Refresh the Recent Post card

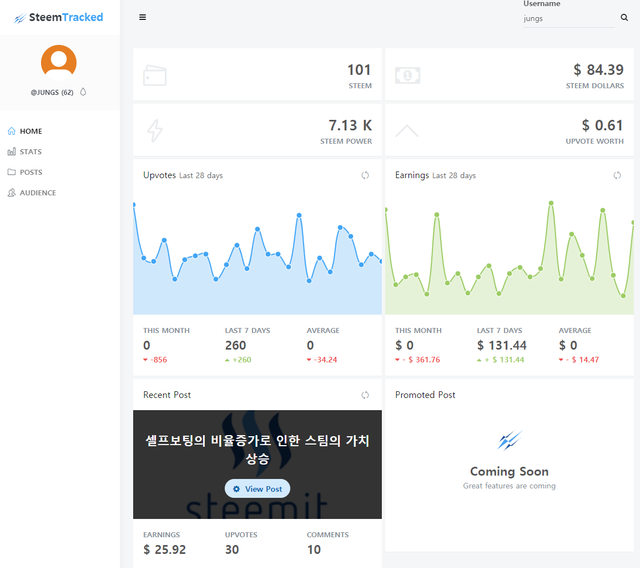point(365,395)
